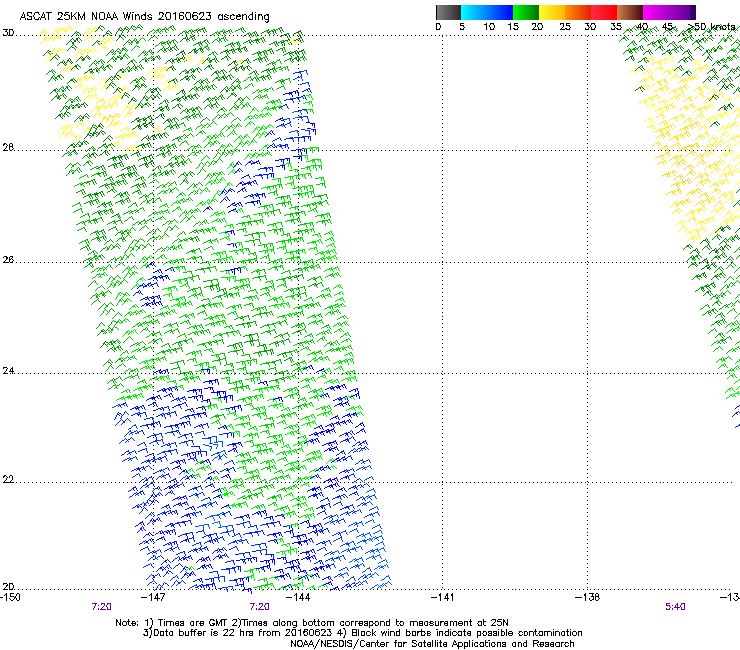Viewport: 740px width, 650px height.
Task: Click the brown 35–40 knots color bar segment
Action: click(x=630, y=12)
